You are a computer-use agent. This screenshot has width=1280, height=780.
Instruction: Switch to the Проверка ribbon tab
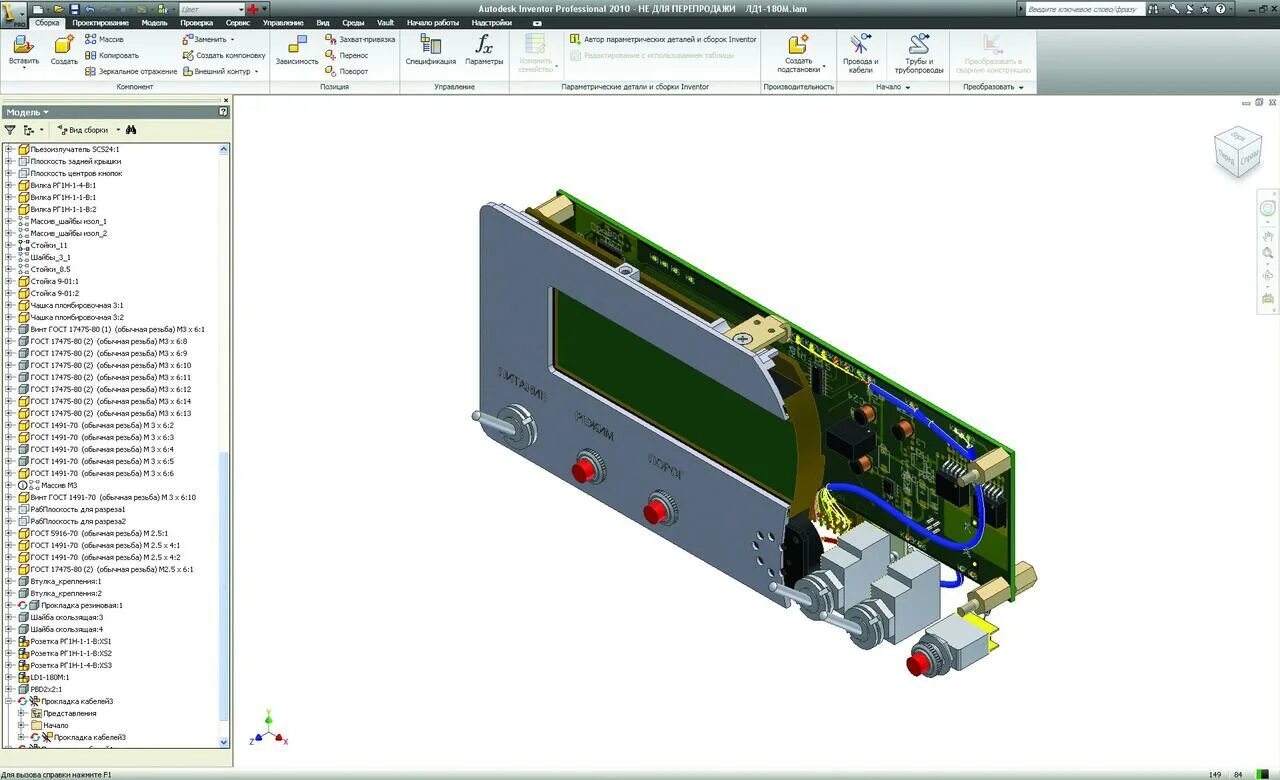(196, 22)
